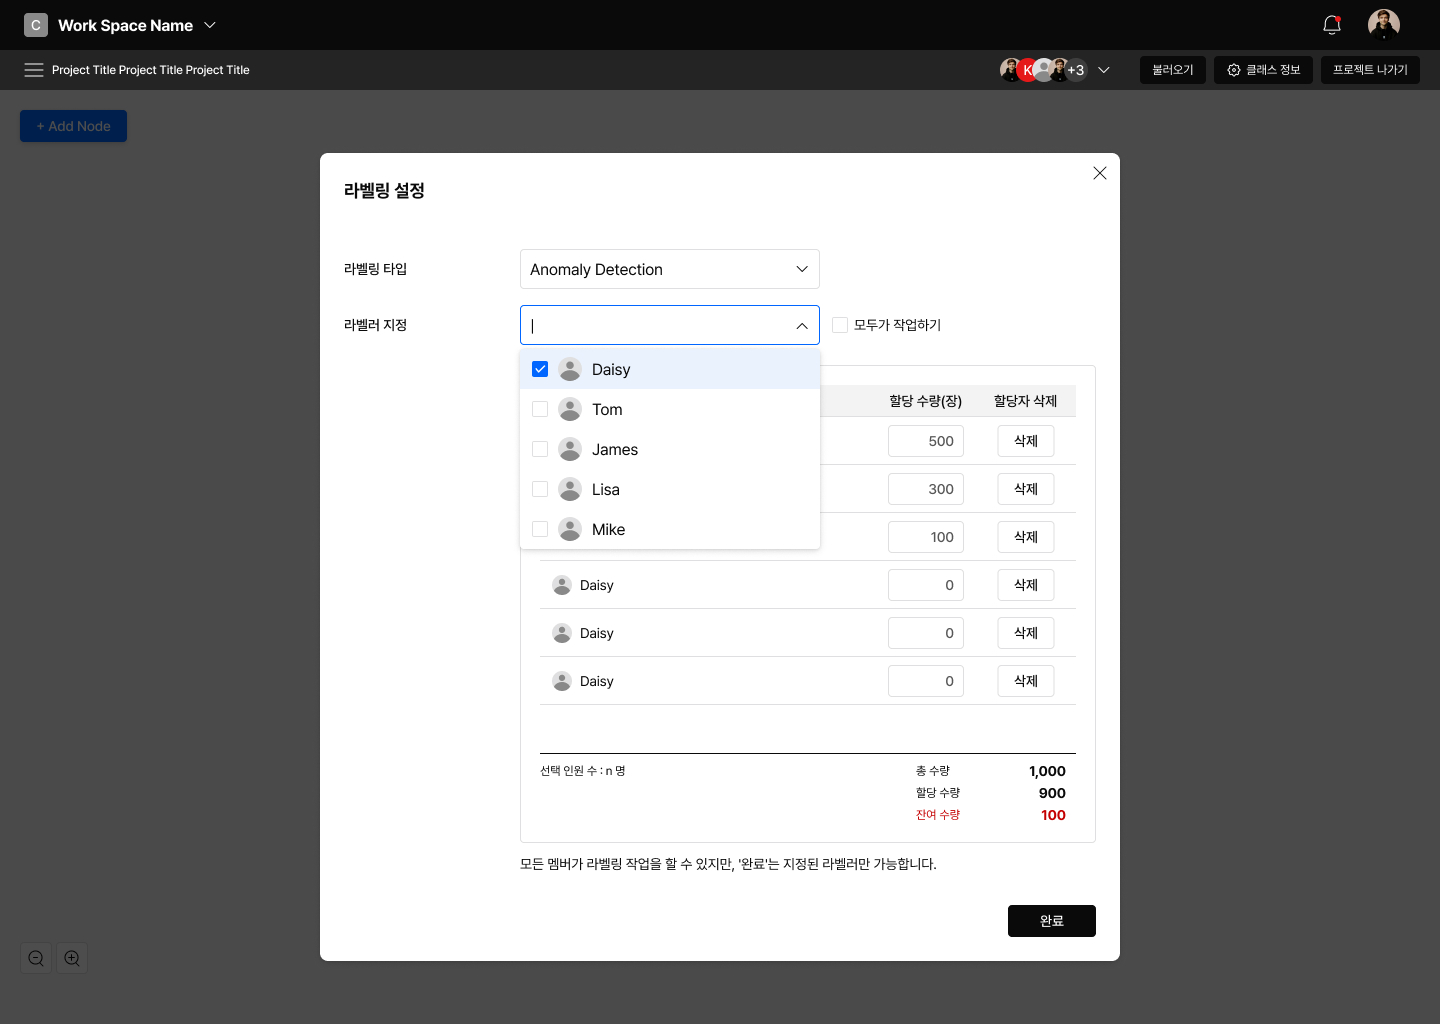Check the Mike checkbox
Image resolution: width=1440 pixels, height=1024 pixels.
coord(540,529)
